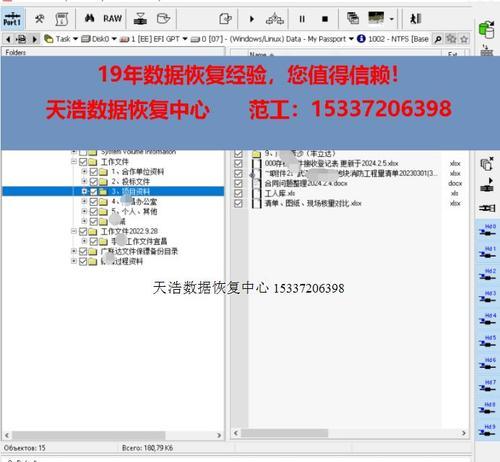Click the stacked windows icon
Viewport: 500px width, 462px height.
pyautogui.click(x=353, y=18)
